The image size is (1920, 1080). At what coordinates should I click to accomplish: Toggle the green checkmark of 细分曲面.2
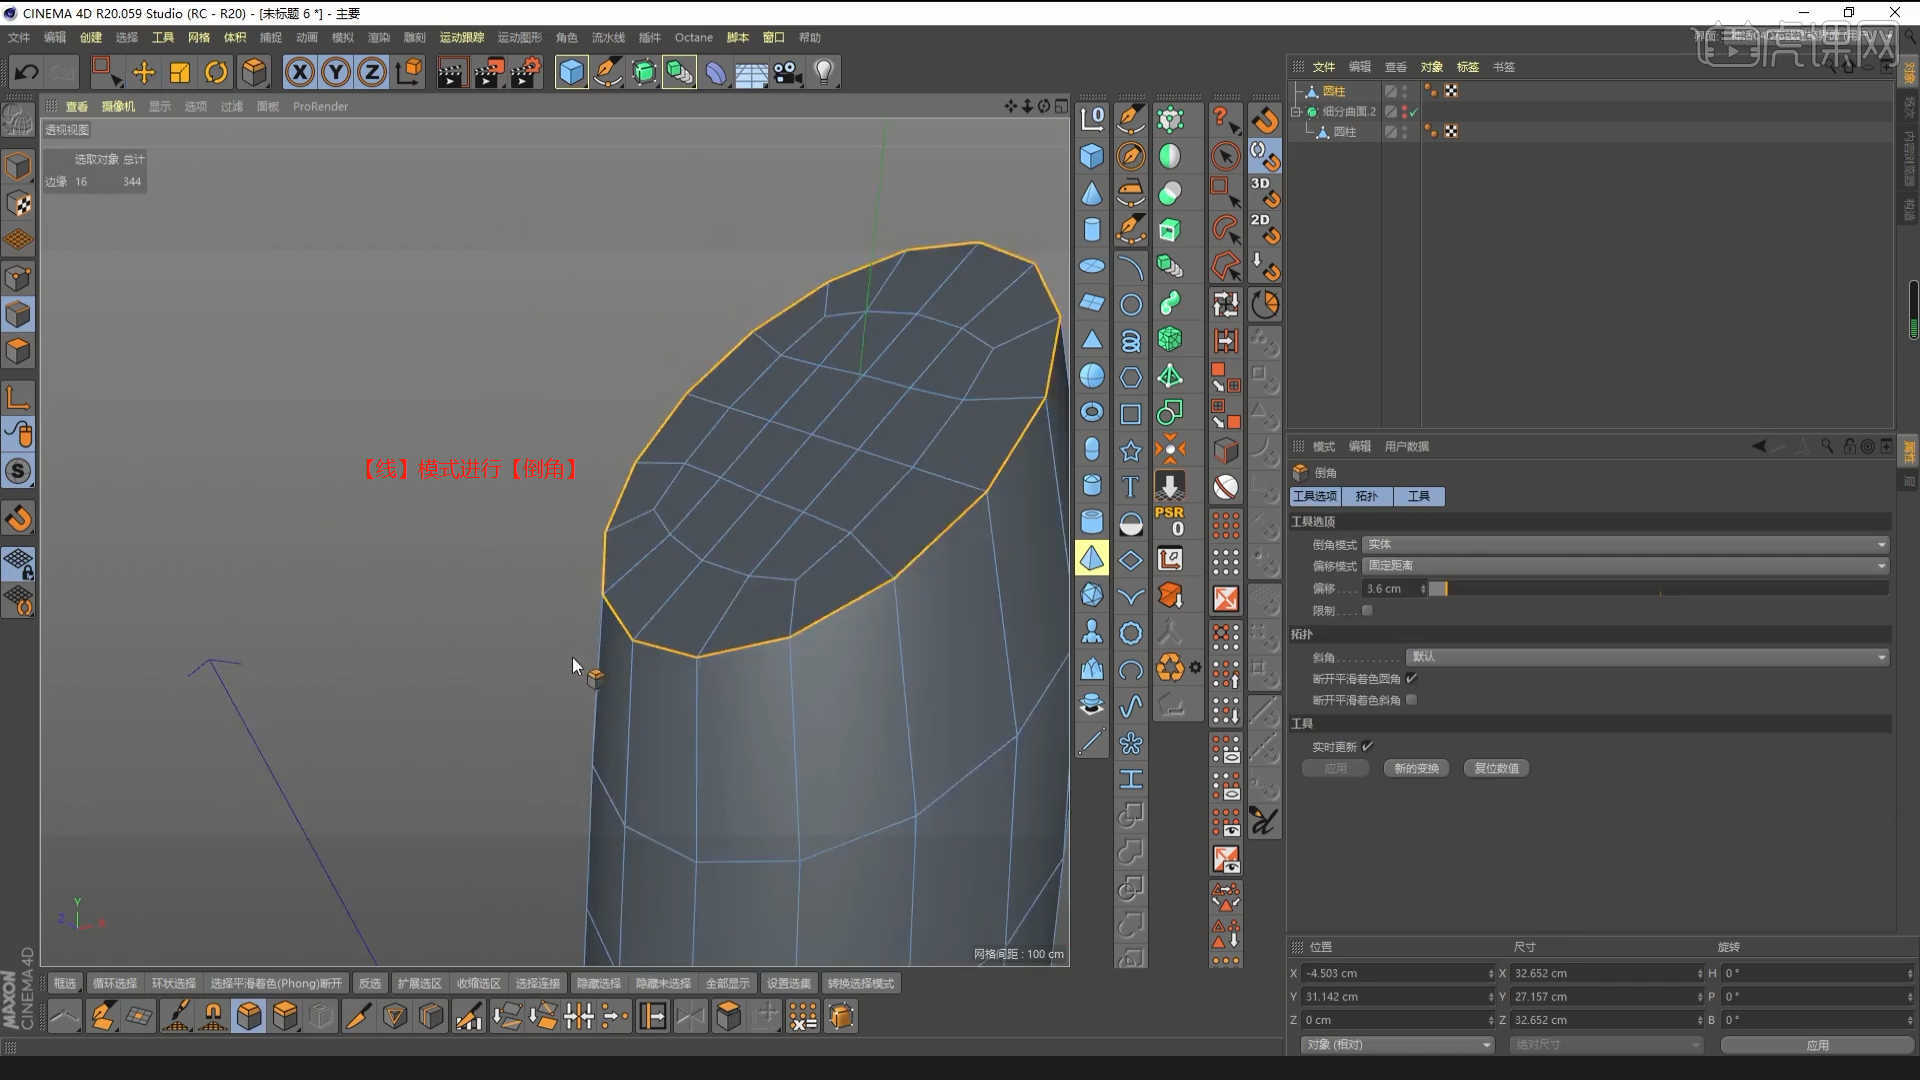[1414, 112]
